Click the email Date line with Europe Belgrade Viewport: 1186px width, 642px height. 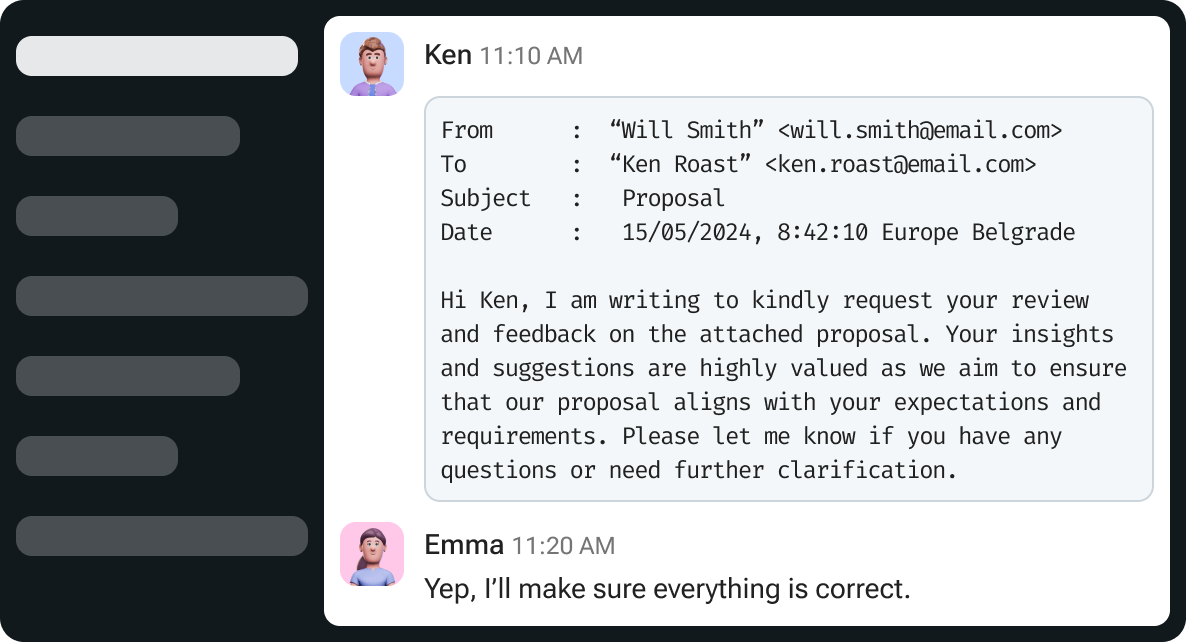pos(758,232)
